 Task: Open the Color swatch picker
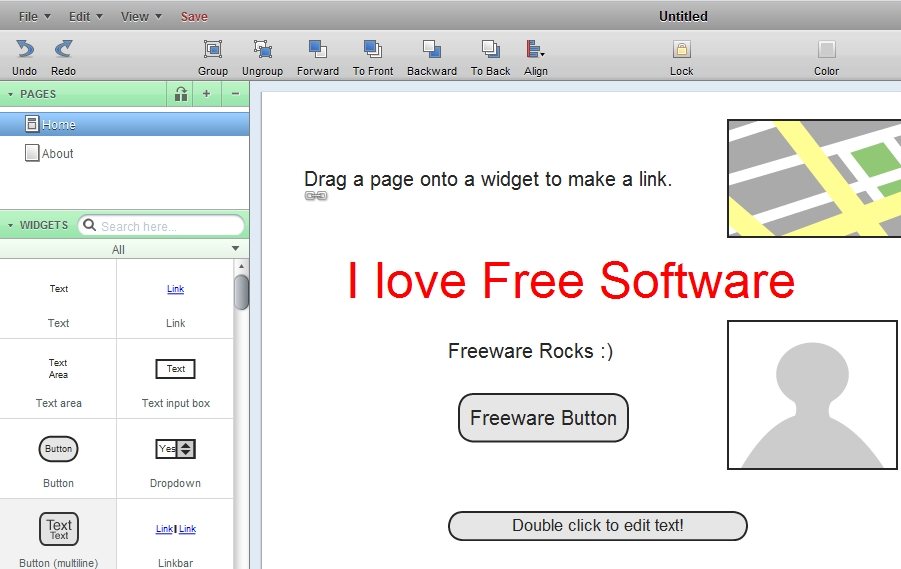tap(826, 49)
